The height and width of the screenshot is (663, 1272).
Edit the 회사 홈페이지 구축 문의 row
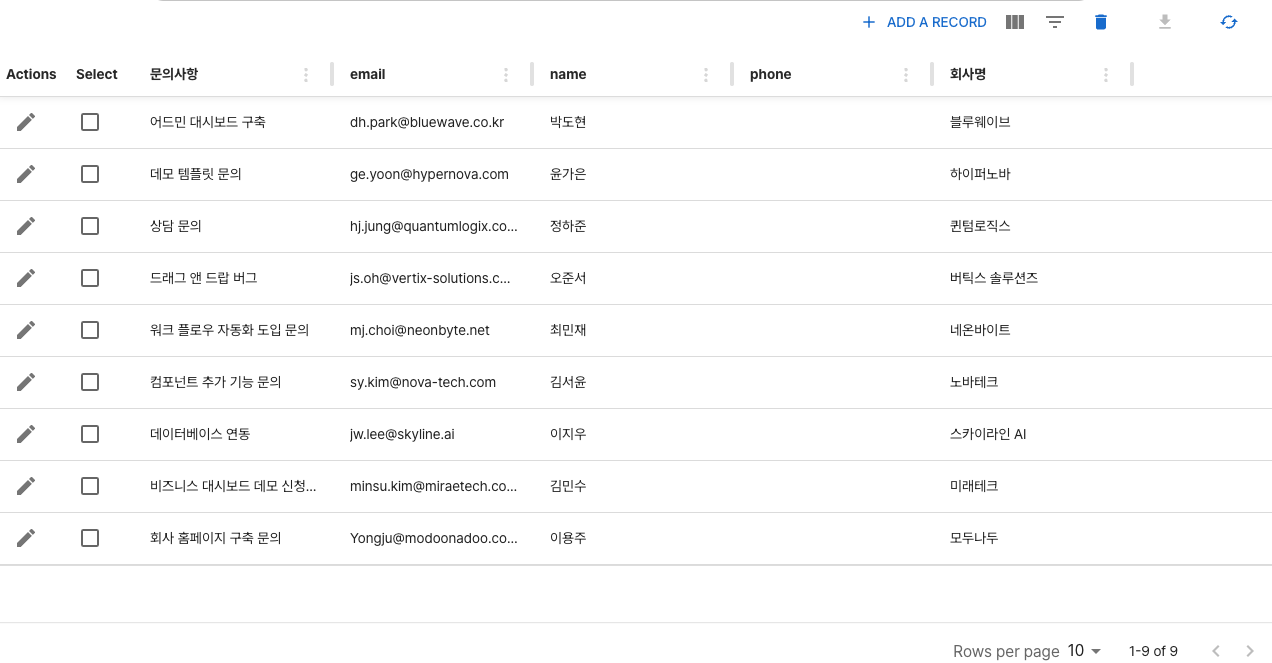[26, 538]
